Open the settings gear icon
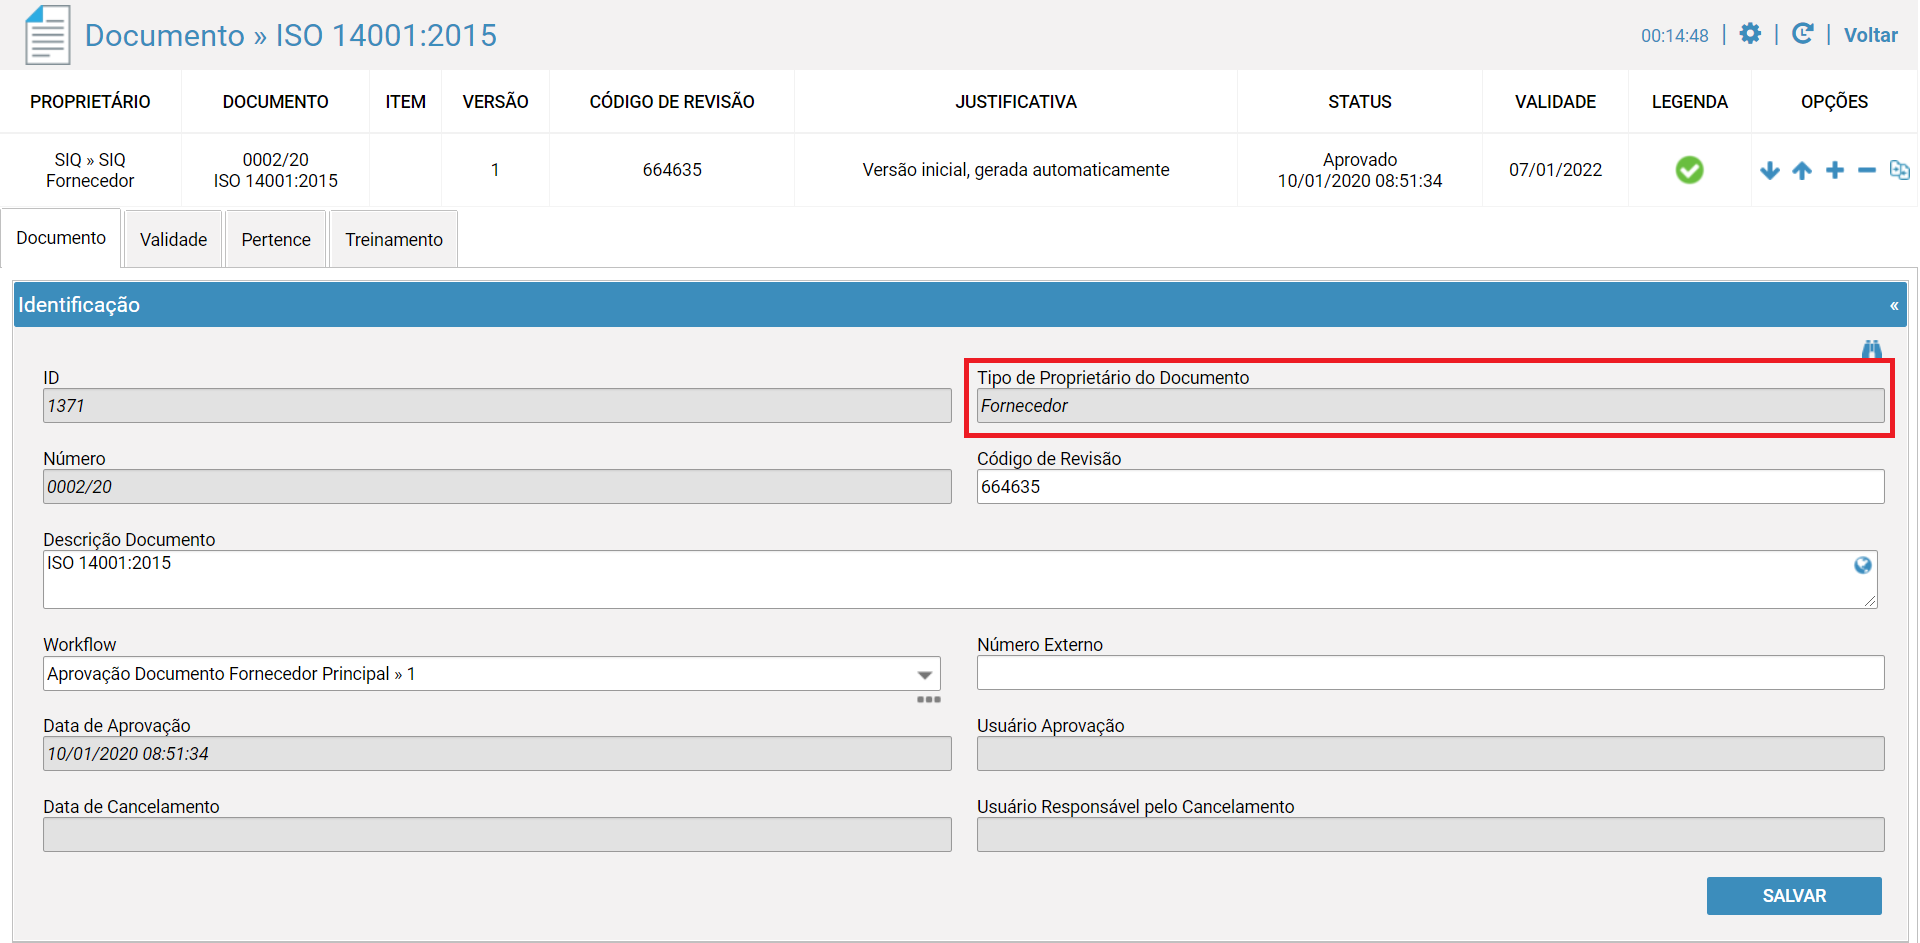 coord(1750,34)
